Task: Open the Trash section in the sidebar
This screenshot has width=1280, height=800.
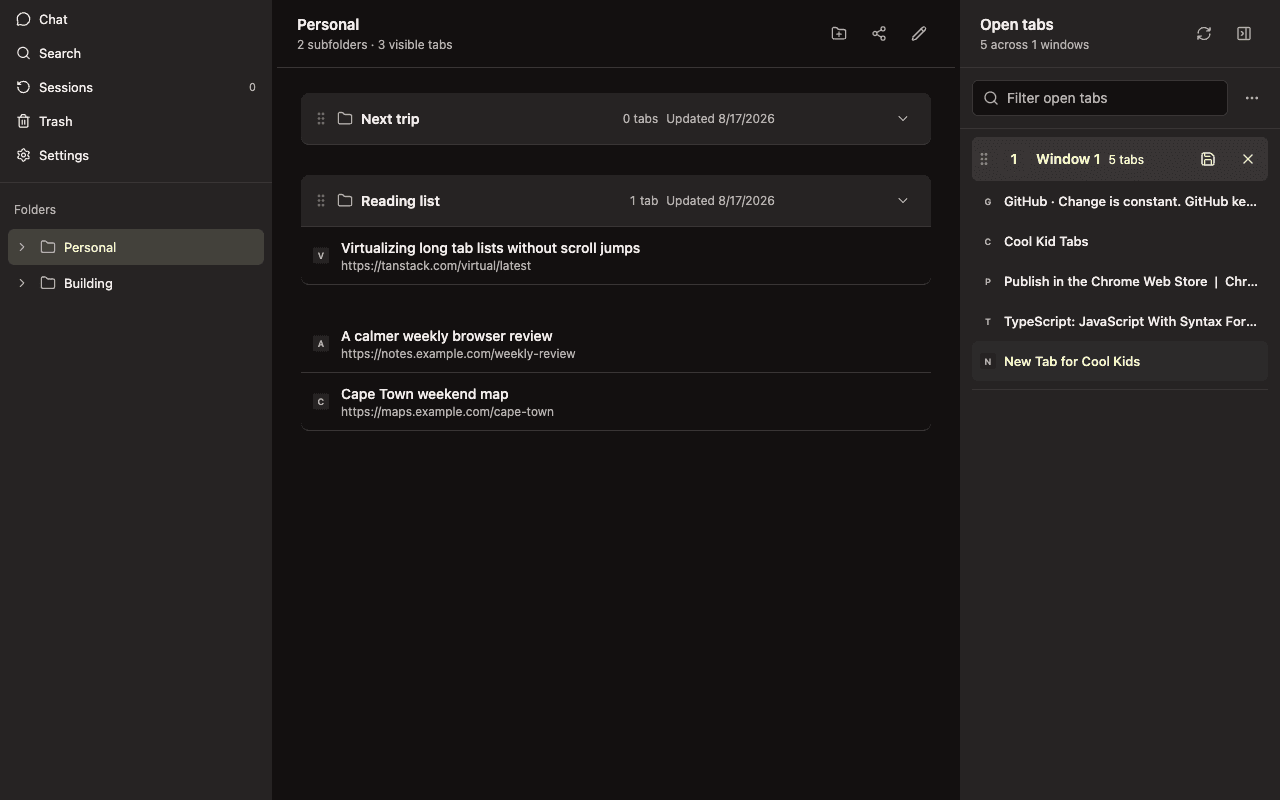Action: [x=136, y=121]
